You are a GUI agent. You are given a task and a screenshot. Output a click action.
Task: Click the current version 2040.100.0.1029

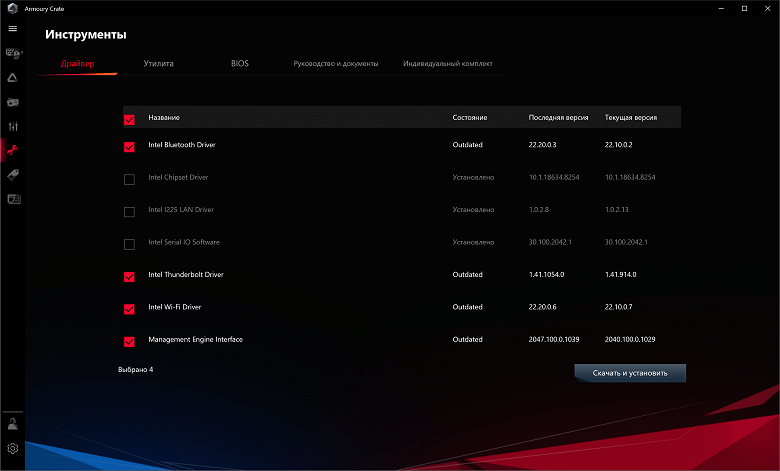point(630,339)
